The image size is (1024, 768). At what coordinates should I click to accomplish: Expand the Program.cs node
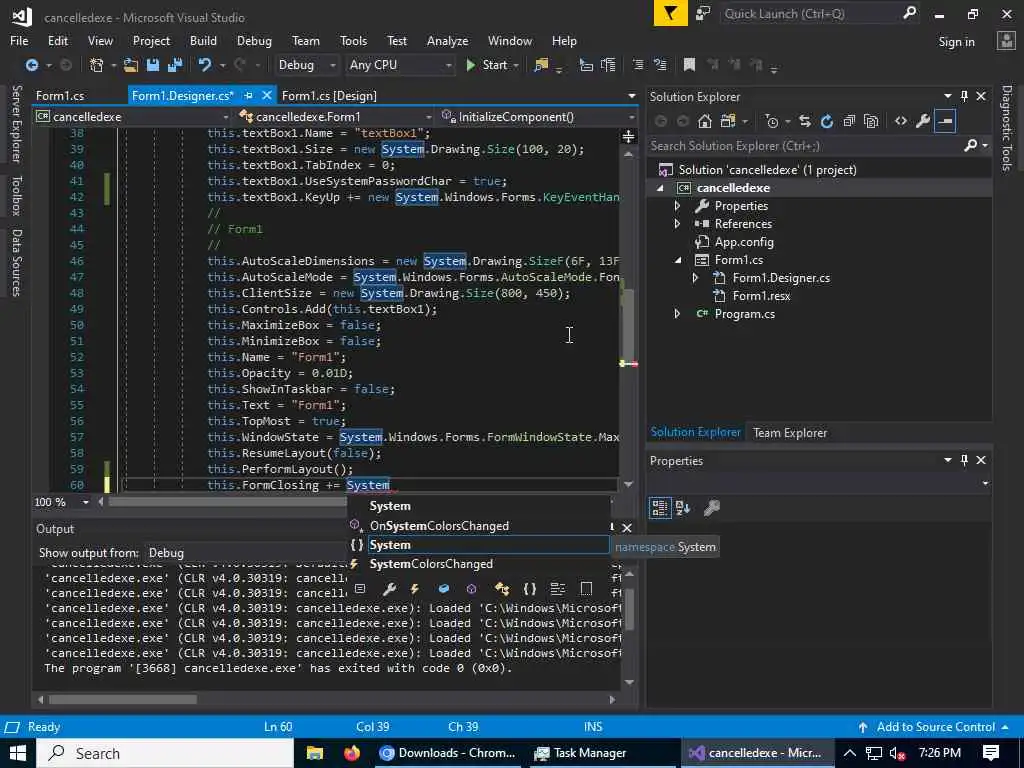click(677, 314)
